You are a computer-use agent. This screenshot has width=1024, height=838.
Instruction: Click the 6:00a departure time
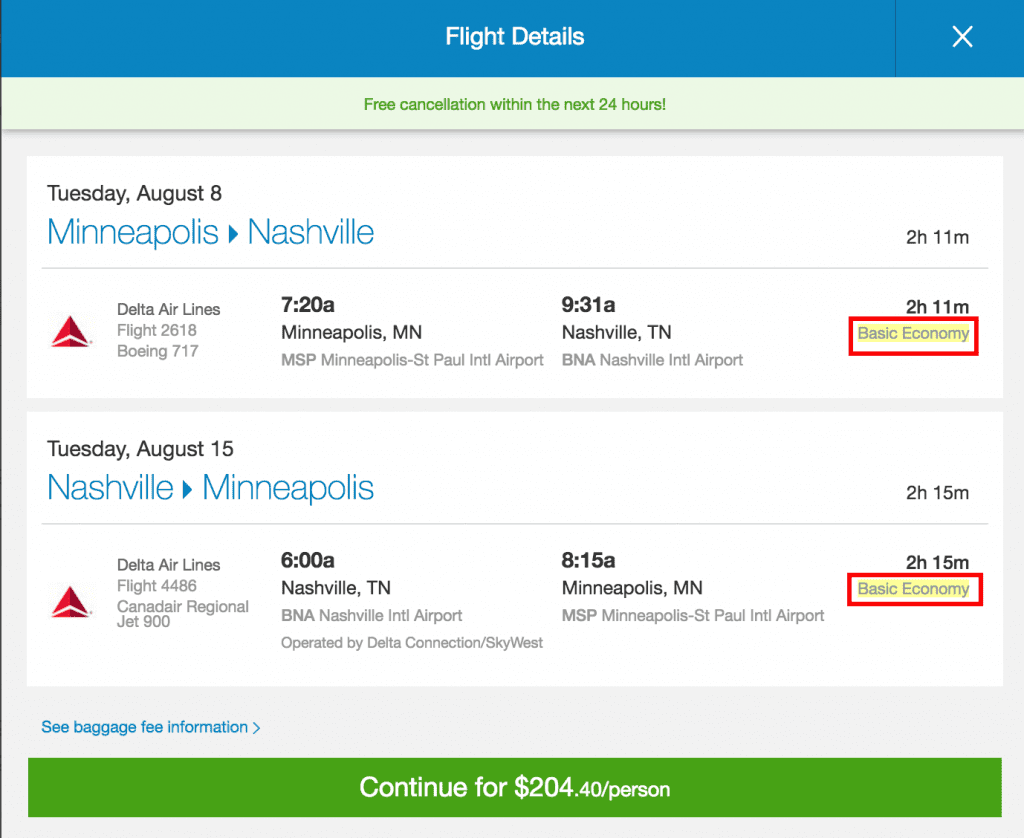click(x=308, y=560)
